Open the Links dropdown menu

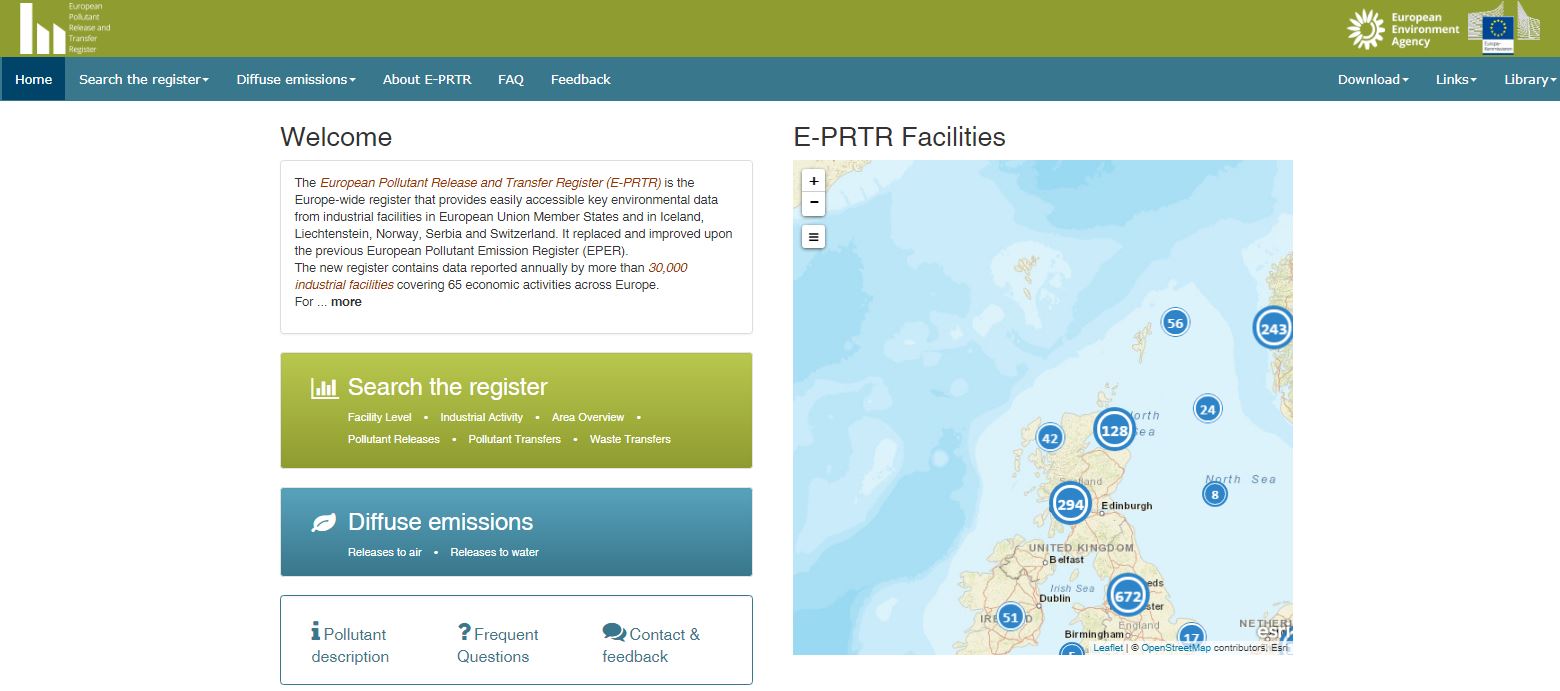1455,79
